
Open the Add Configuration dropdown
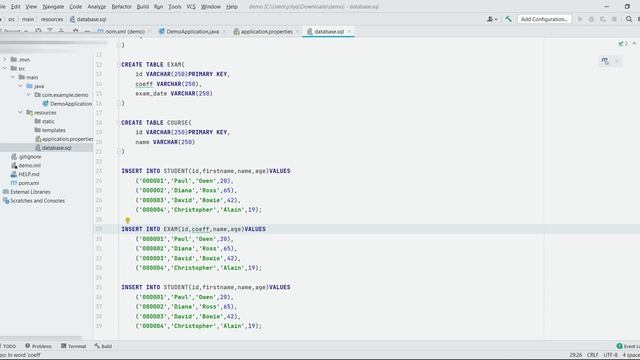click(544, 19)
